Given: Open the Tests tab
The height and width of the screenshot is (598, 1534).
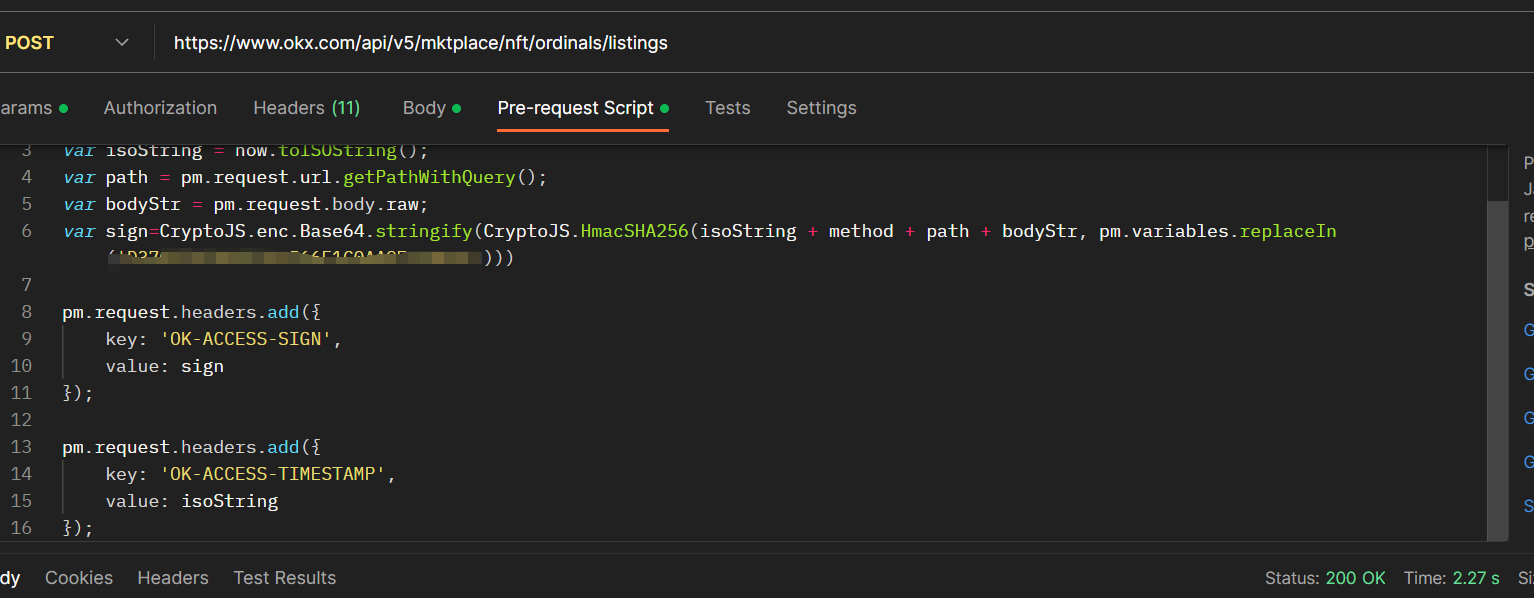Looking at the screenshot, I should 727,108.
